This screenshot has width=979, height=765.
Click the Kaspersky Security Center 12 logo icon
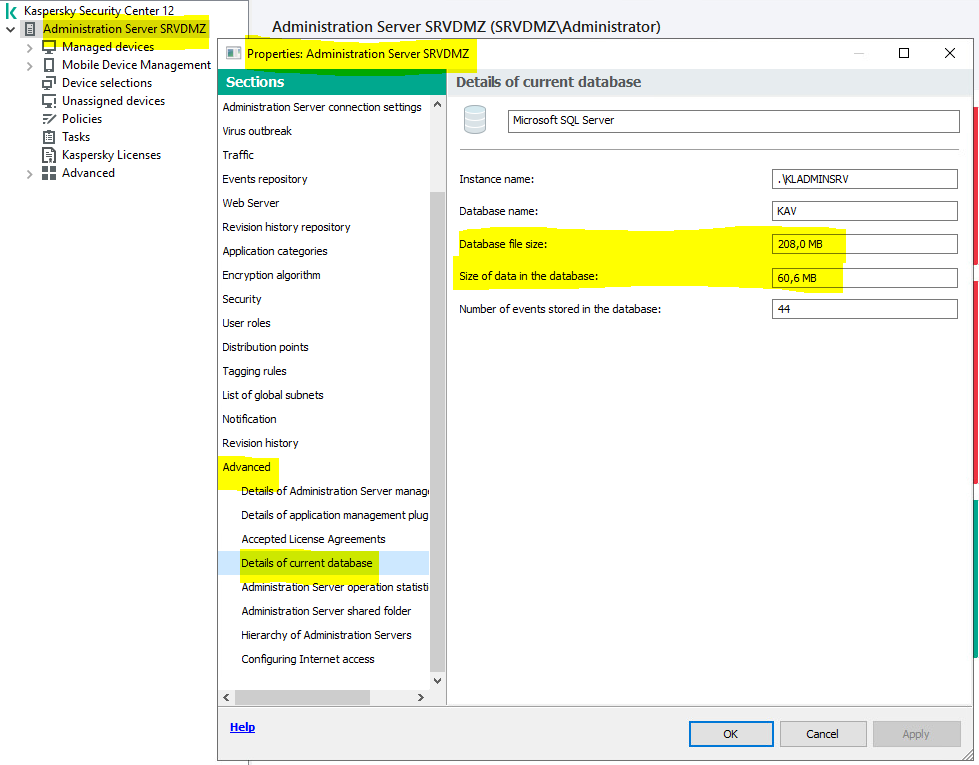coord(11,11)
